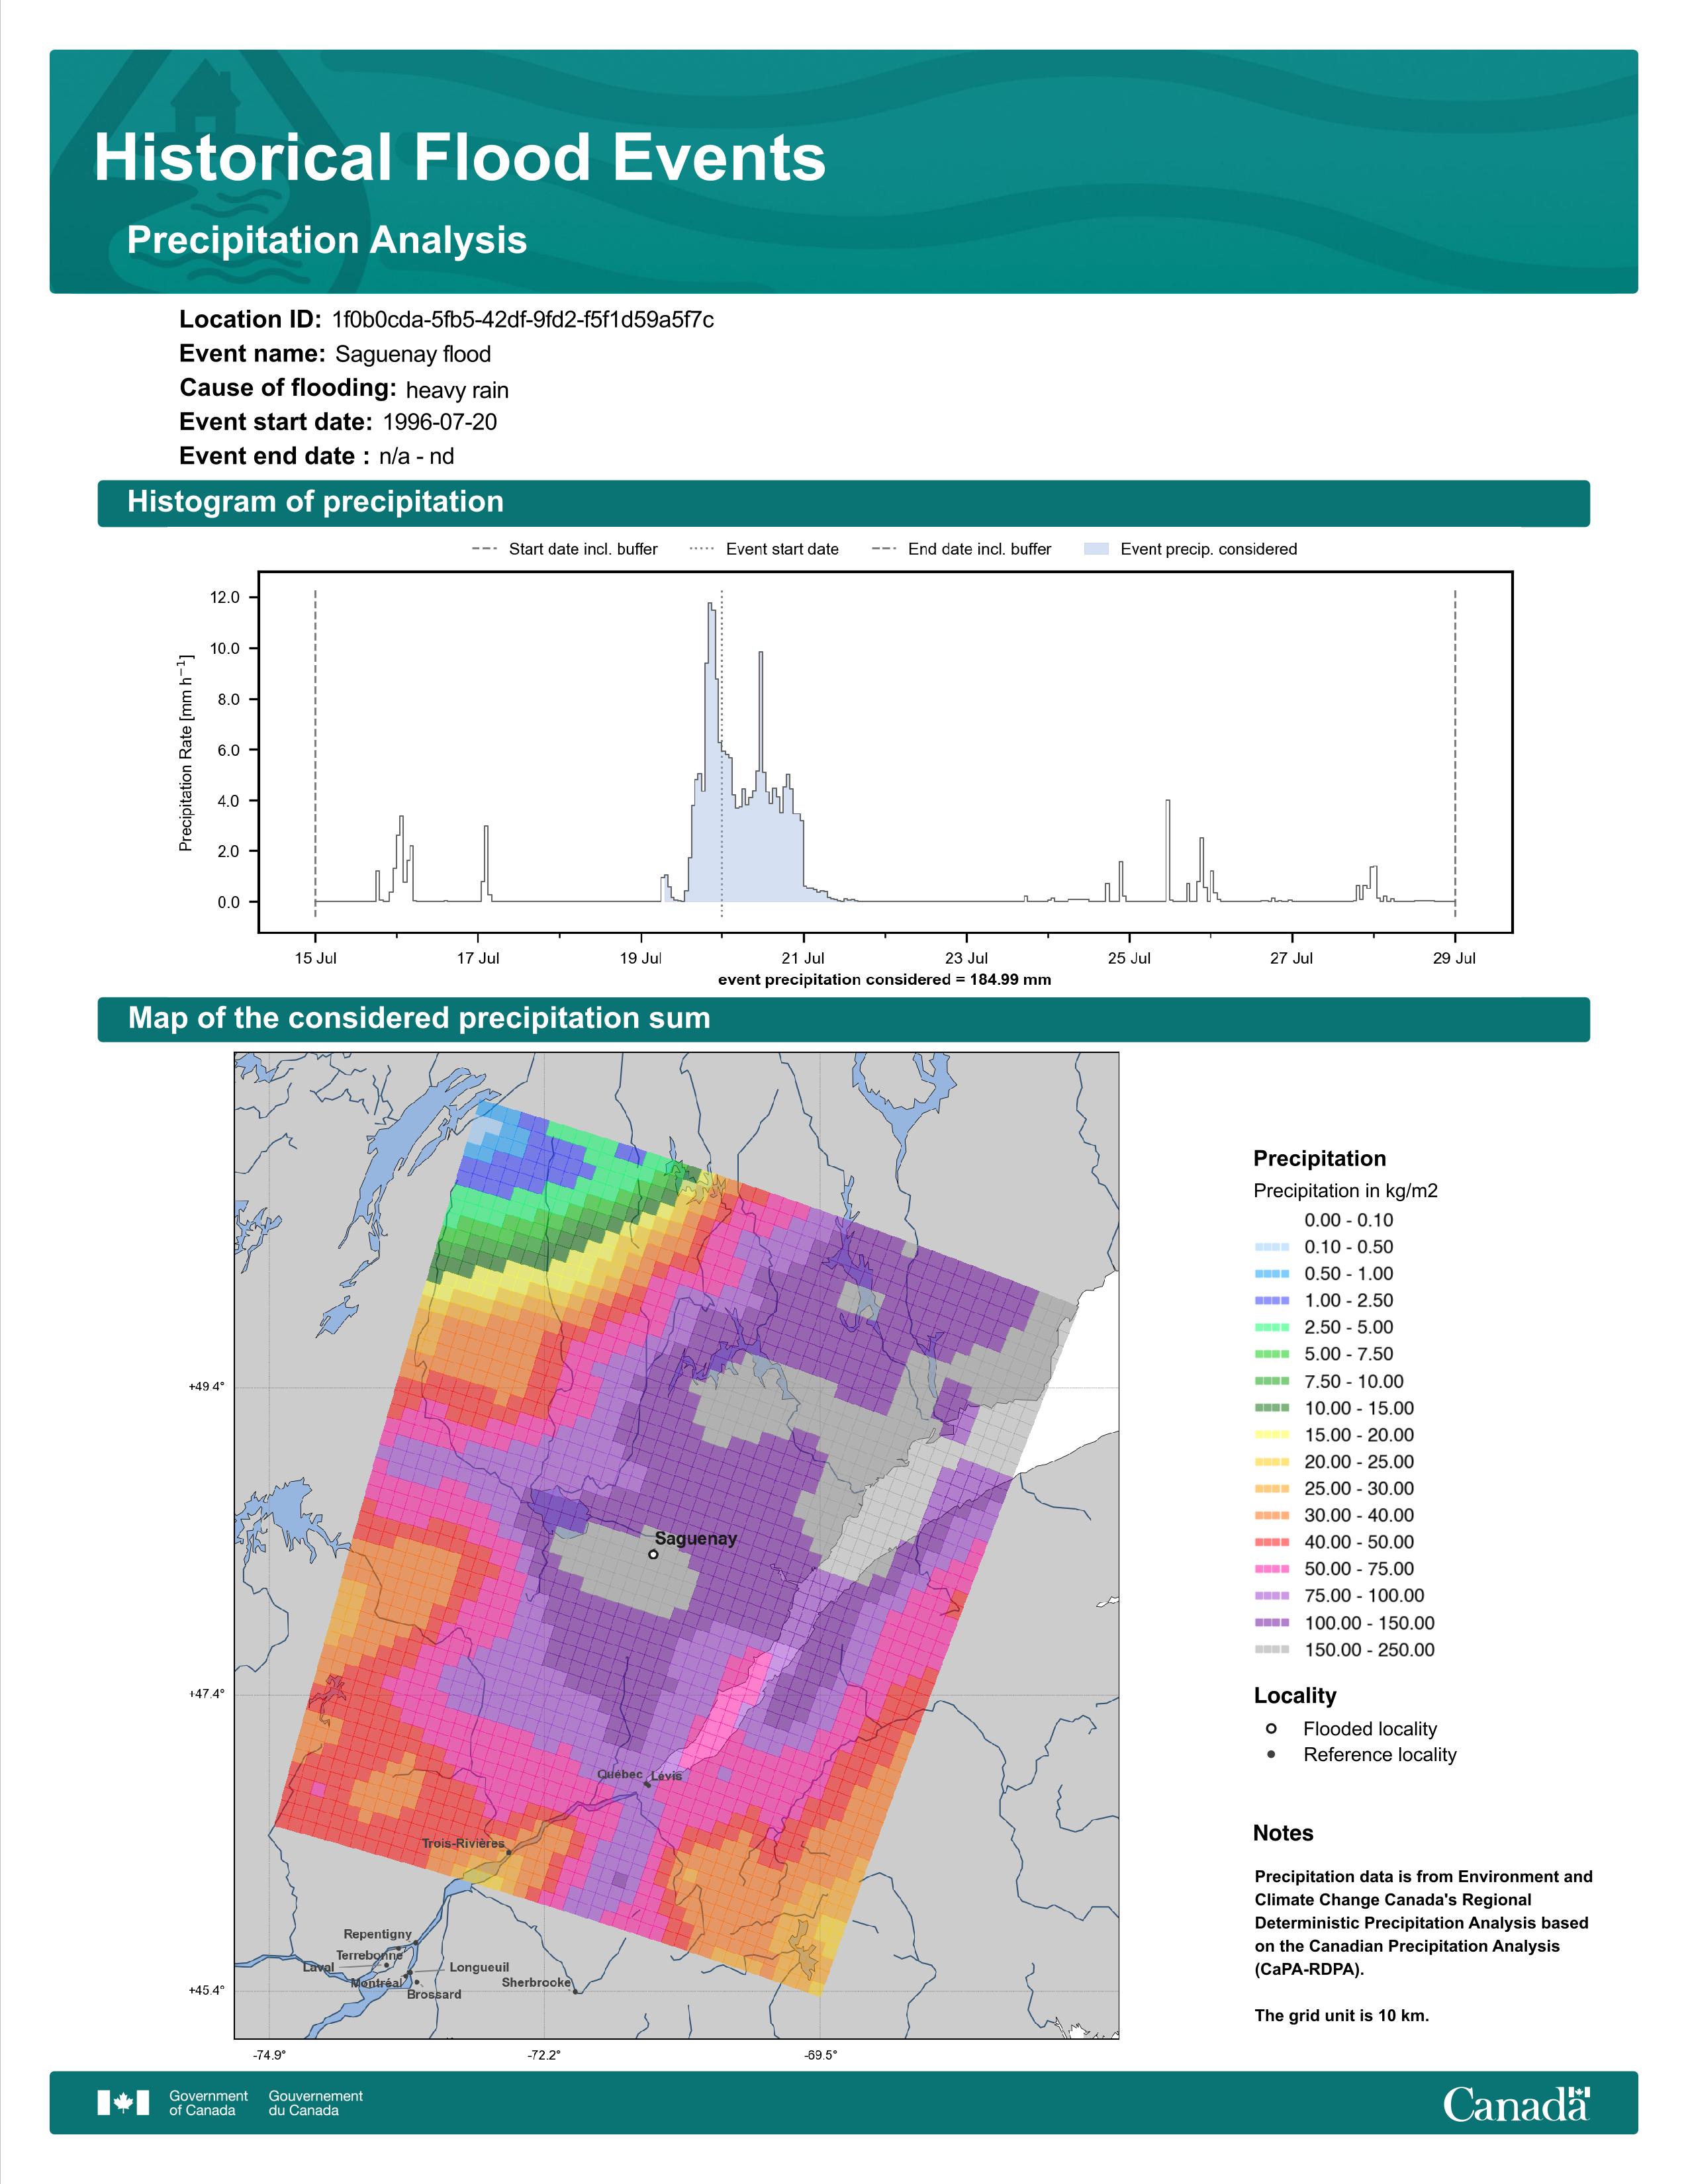
Task: Click the 40.00 - 50.00 legend swatch
Action: 1272,1543
